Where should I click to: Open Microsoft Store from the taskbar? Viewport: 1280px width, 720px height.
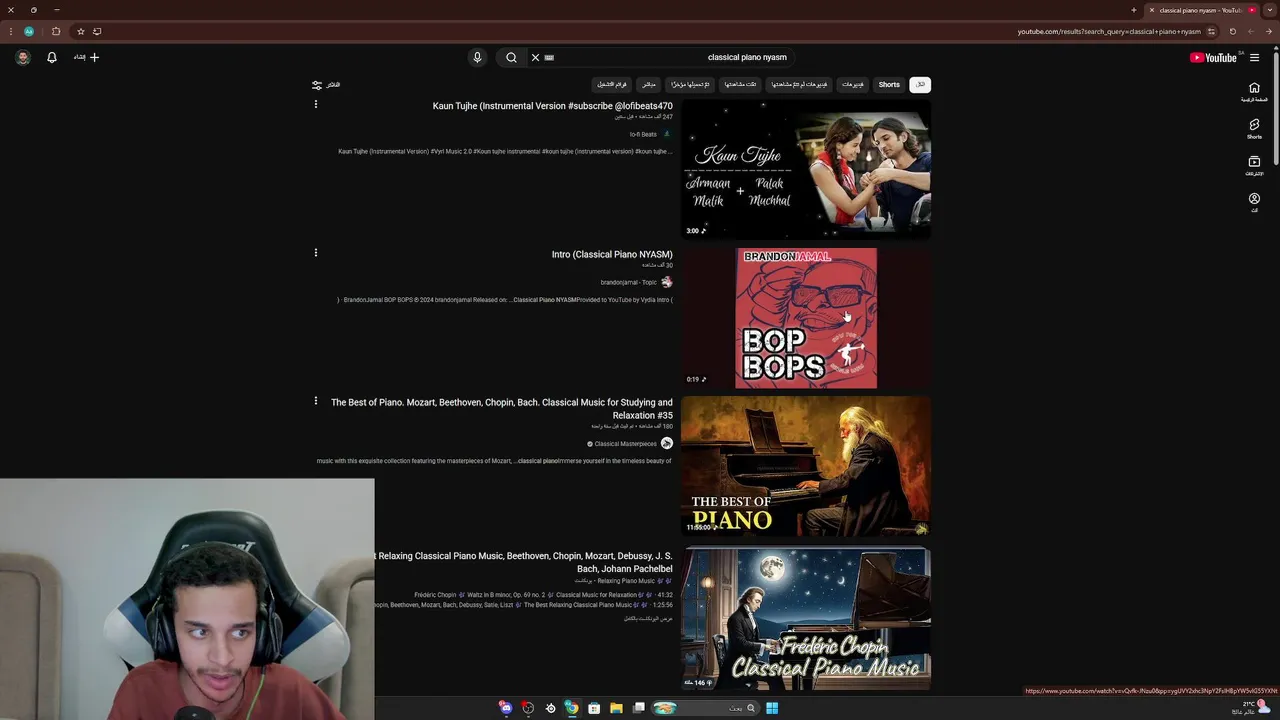coord(594,708)
